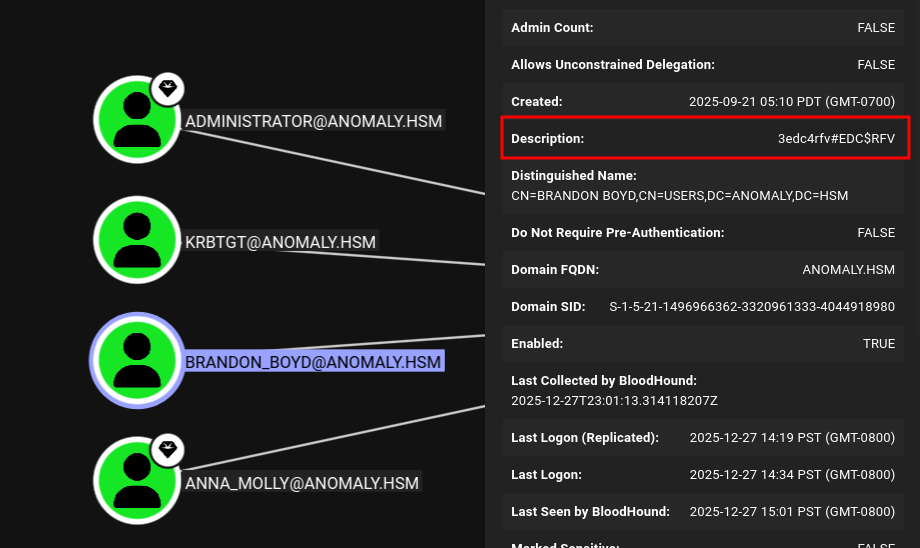This screenshot has height=548, width=920.
Task: Click the KRBTGT@ANOMALY.HSM node label
Action: click(x=280, y=242)
